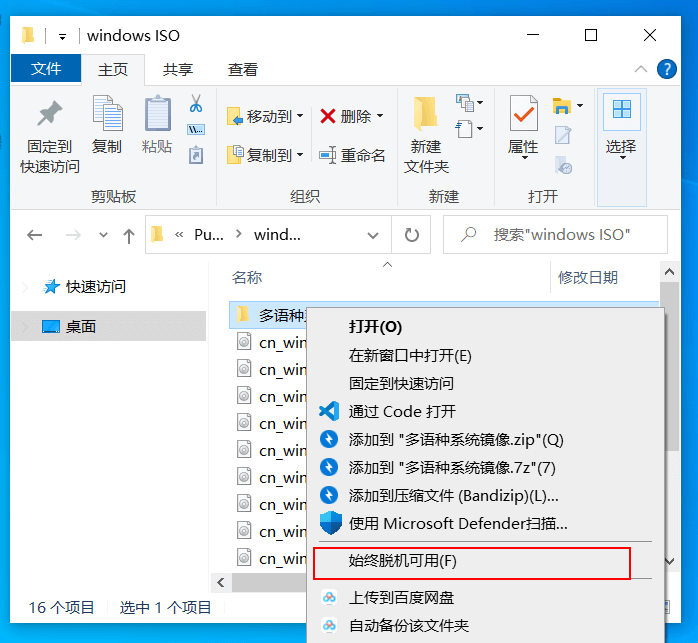Image resolution: width=698 pixels, height=643 pixels.
Task: Click the folder icon in the title bar
Action: coord(28,35)
